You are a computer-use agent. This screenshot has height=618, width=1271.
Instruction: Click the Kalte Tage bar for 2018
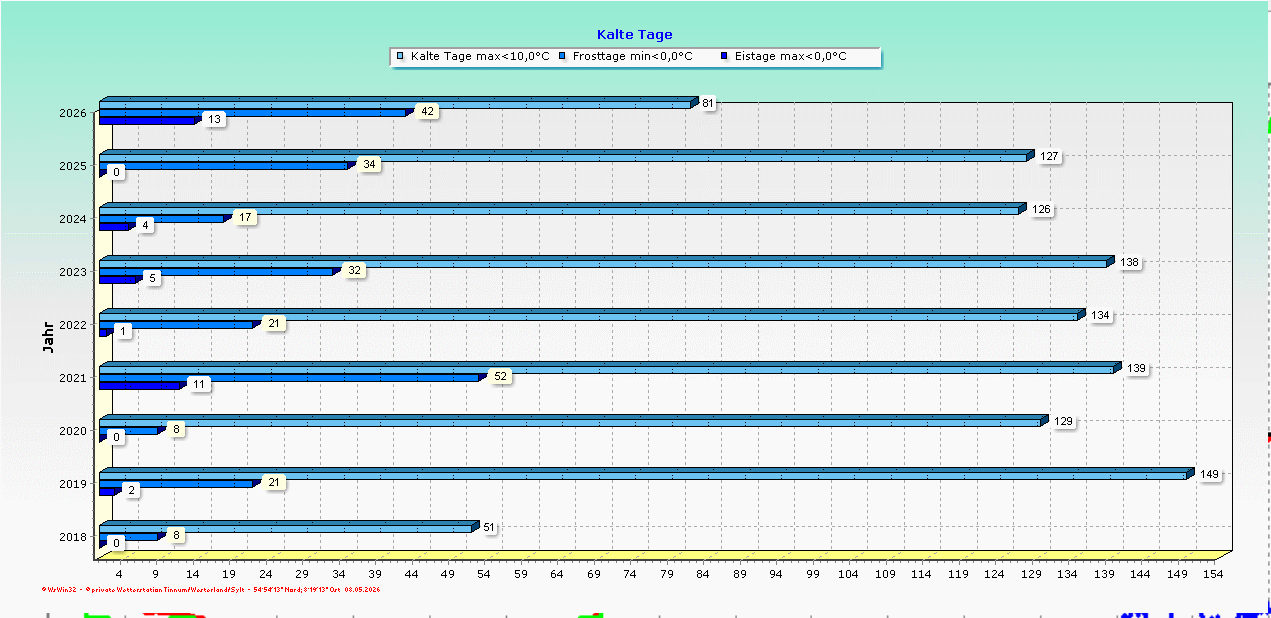click(x=287, y=527)
